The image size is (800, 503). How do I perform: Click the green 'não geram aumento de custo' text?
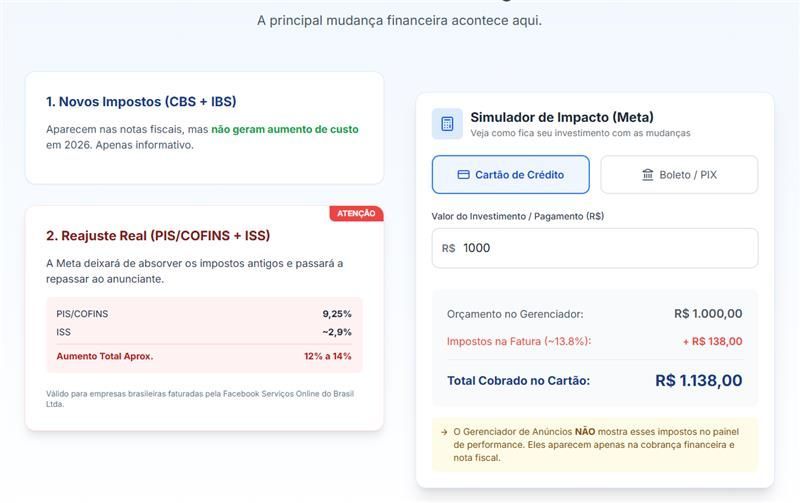pos(284,129)
